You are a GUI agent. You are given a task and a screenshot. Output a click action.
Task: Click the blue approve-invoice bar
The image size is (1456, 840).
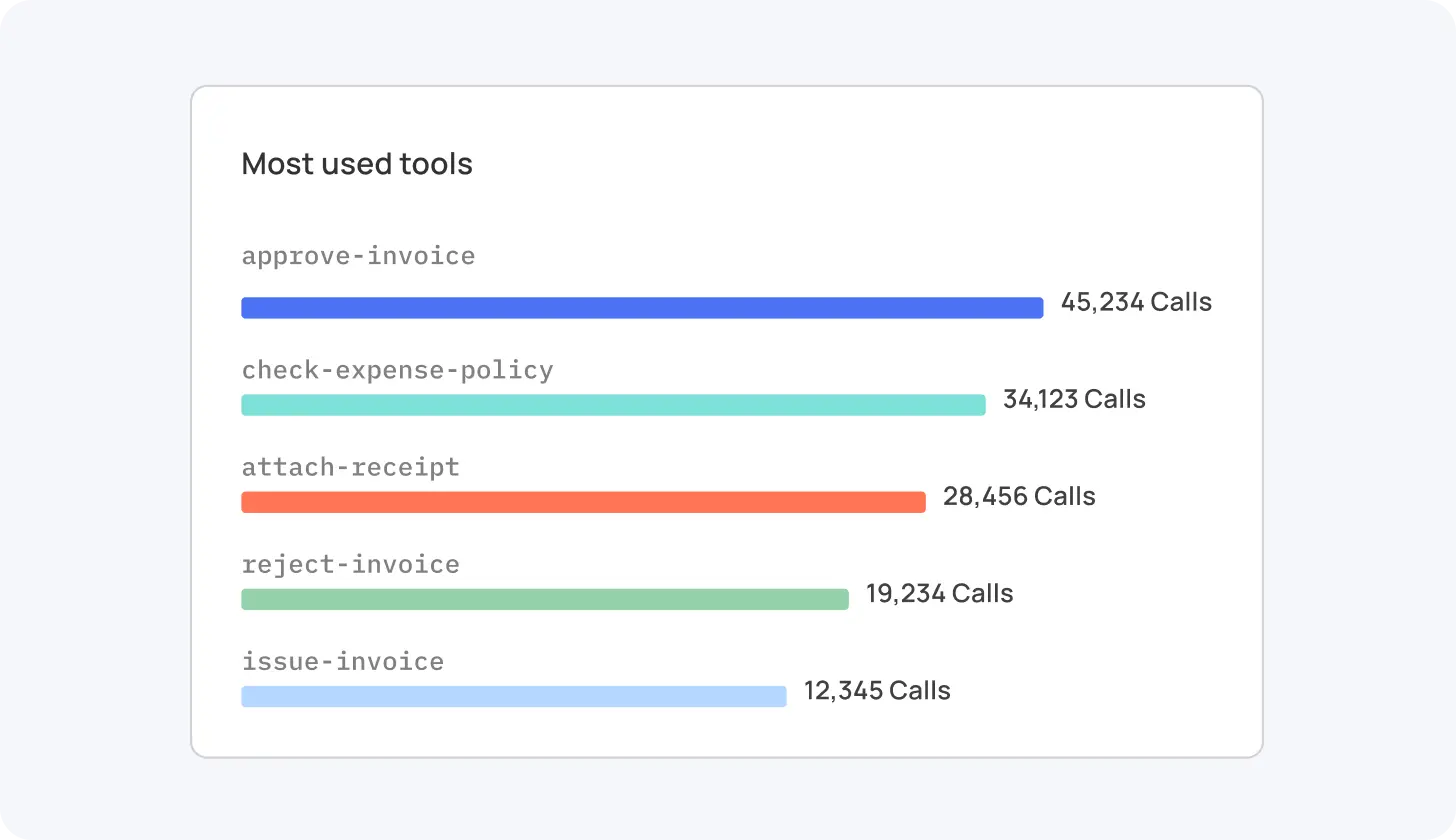coord(642,308)
